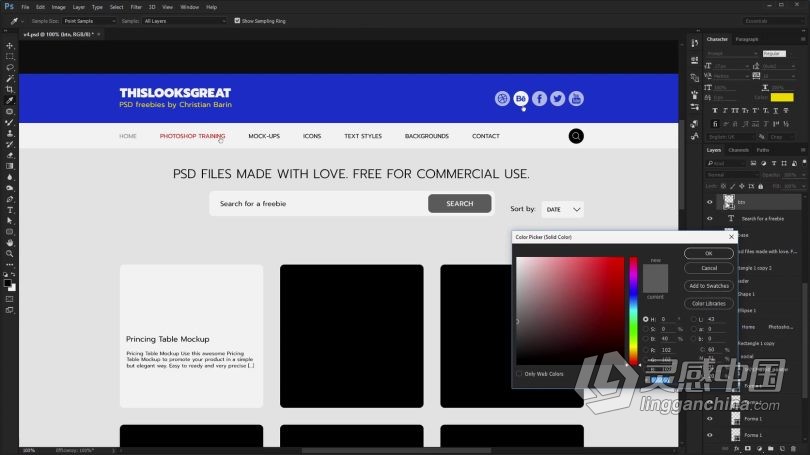Image resolution: width=810 pixels, height=455 pixels.
Task: Click Cancel in the Color Picker
Action: (709, 268)
